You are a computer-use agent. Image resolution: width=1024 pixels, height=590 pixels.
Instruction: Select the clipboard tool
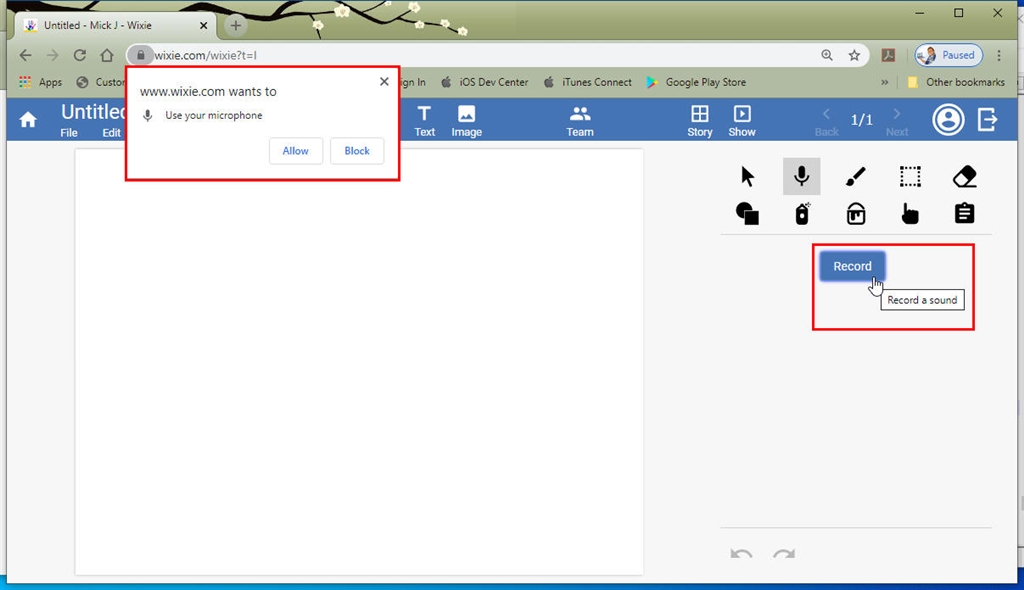click(965, 214)
